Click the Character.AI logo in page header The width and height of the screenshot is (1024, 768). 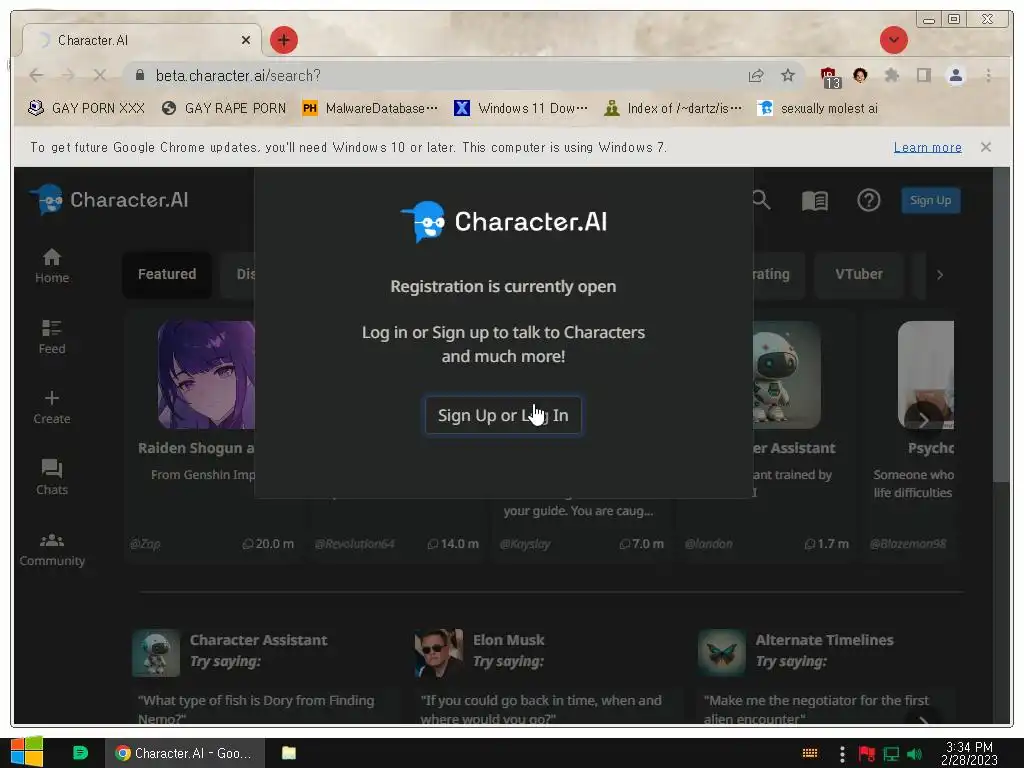click(109, 200)
